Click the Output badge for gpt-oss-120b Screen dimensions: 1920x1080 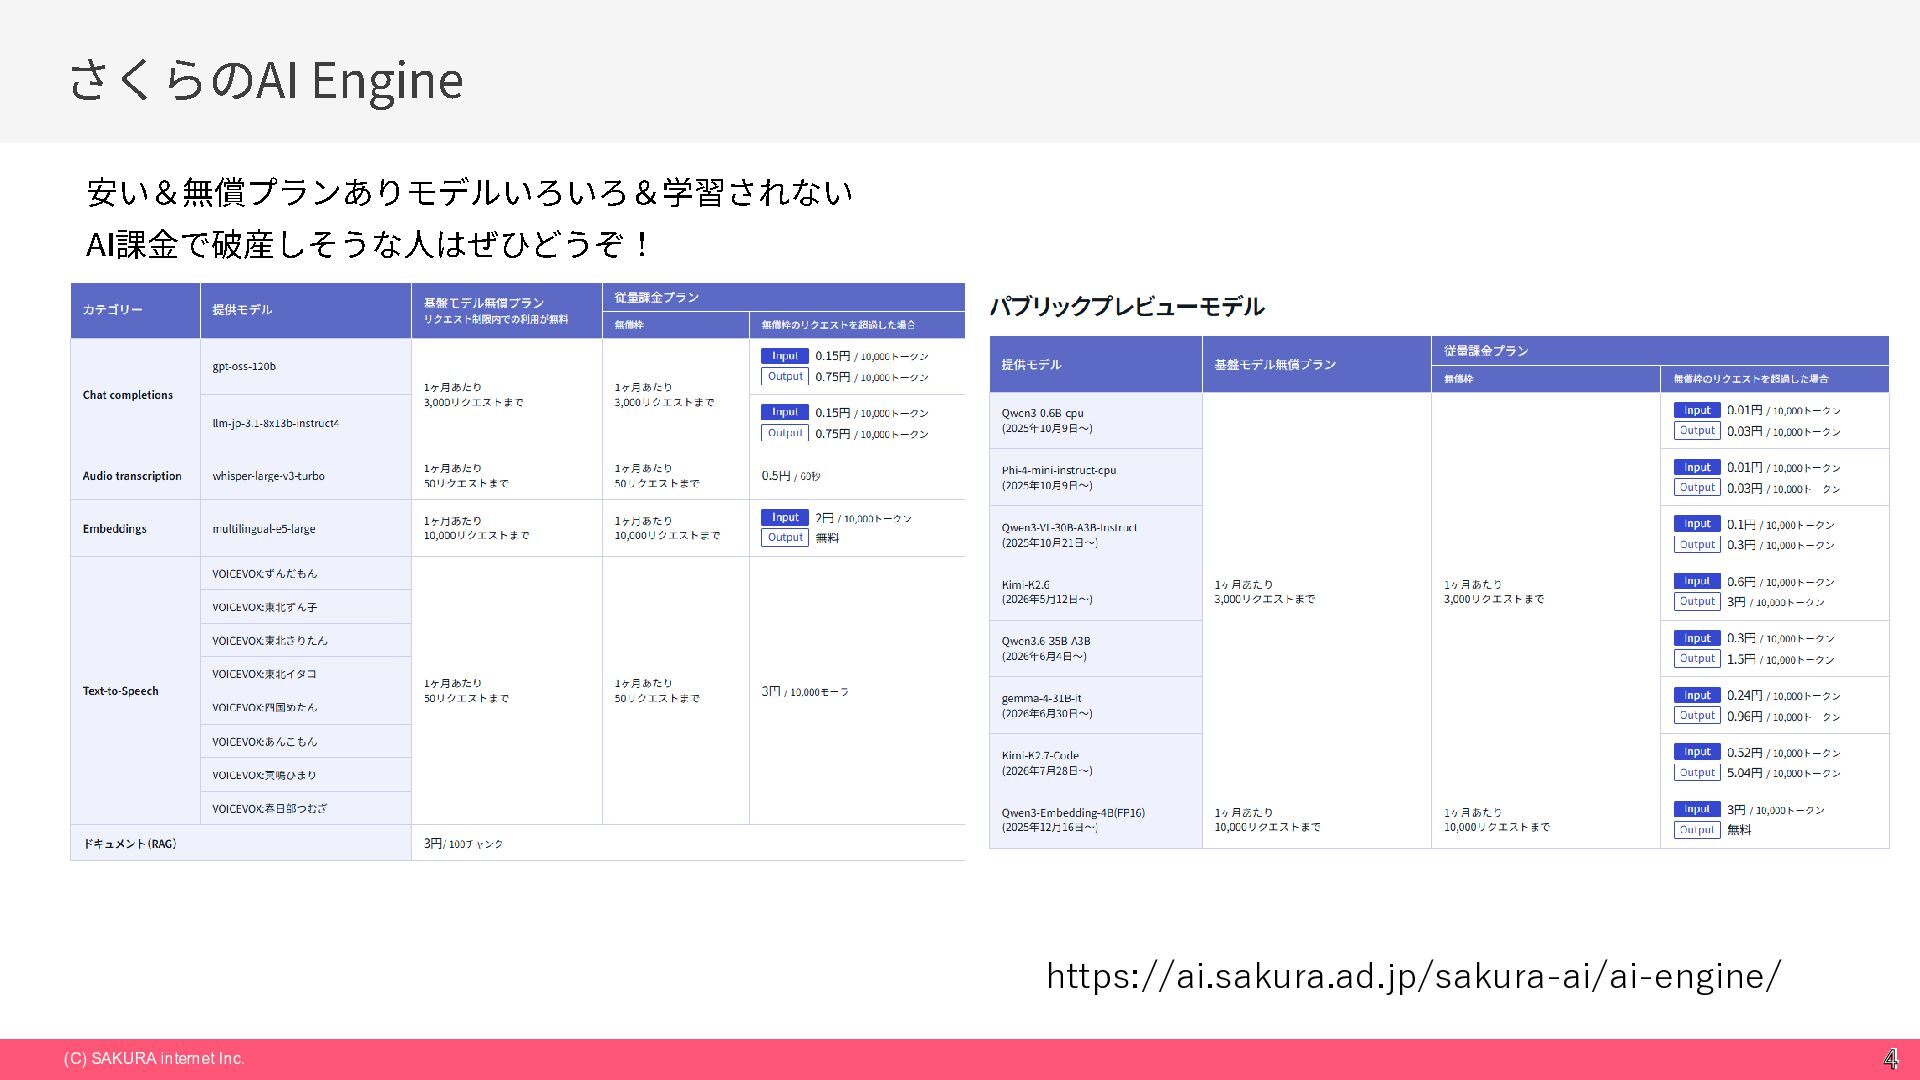point(785,377)
